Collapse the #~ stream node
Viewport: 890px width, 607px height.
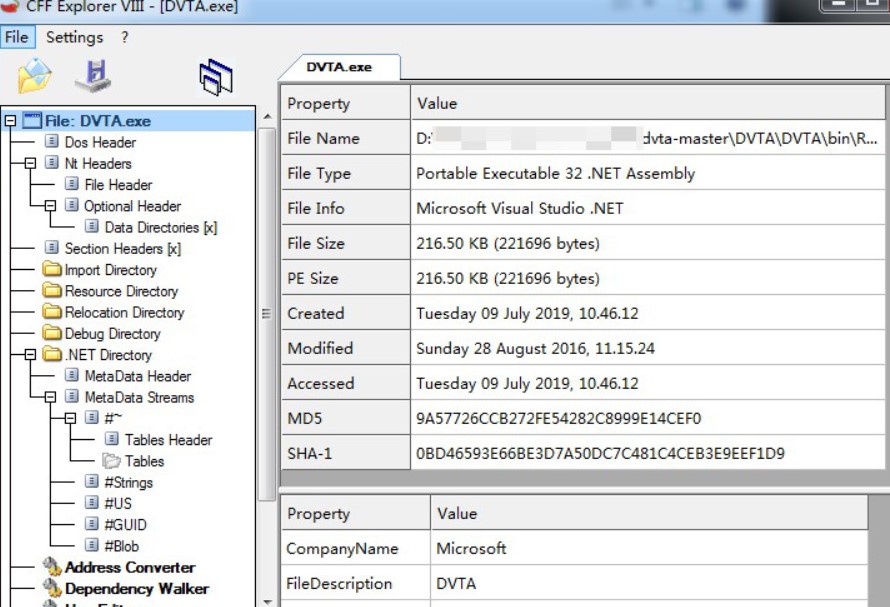(x=70, y=418)
